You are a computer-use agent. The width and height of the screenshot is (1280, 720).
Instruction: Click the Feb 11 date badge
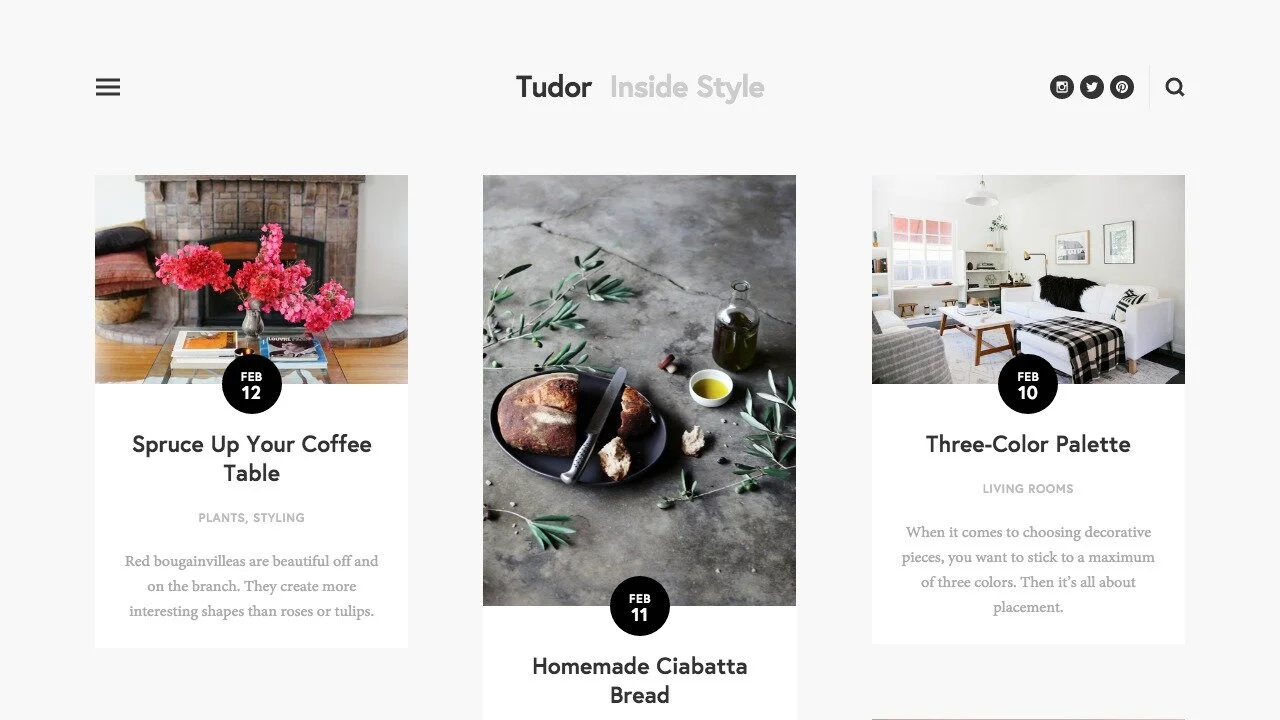click(640, 606)
